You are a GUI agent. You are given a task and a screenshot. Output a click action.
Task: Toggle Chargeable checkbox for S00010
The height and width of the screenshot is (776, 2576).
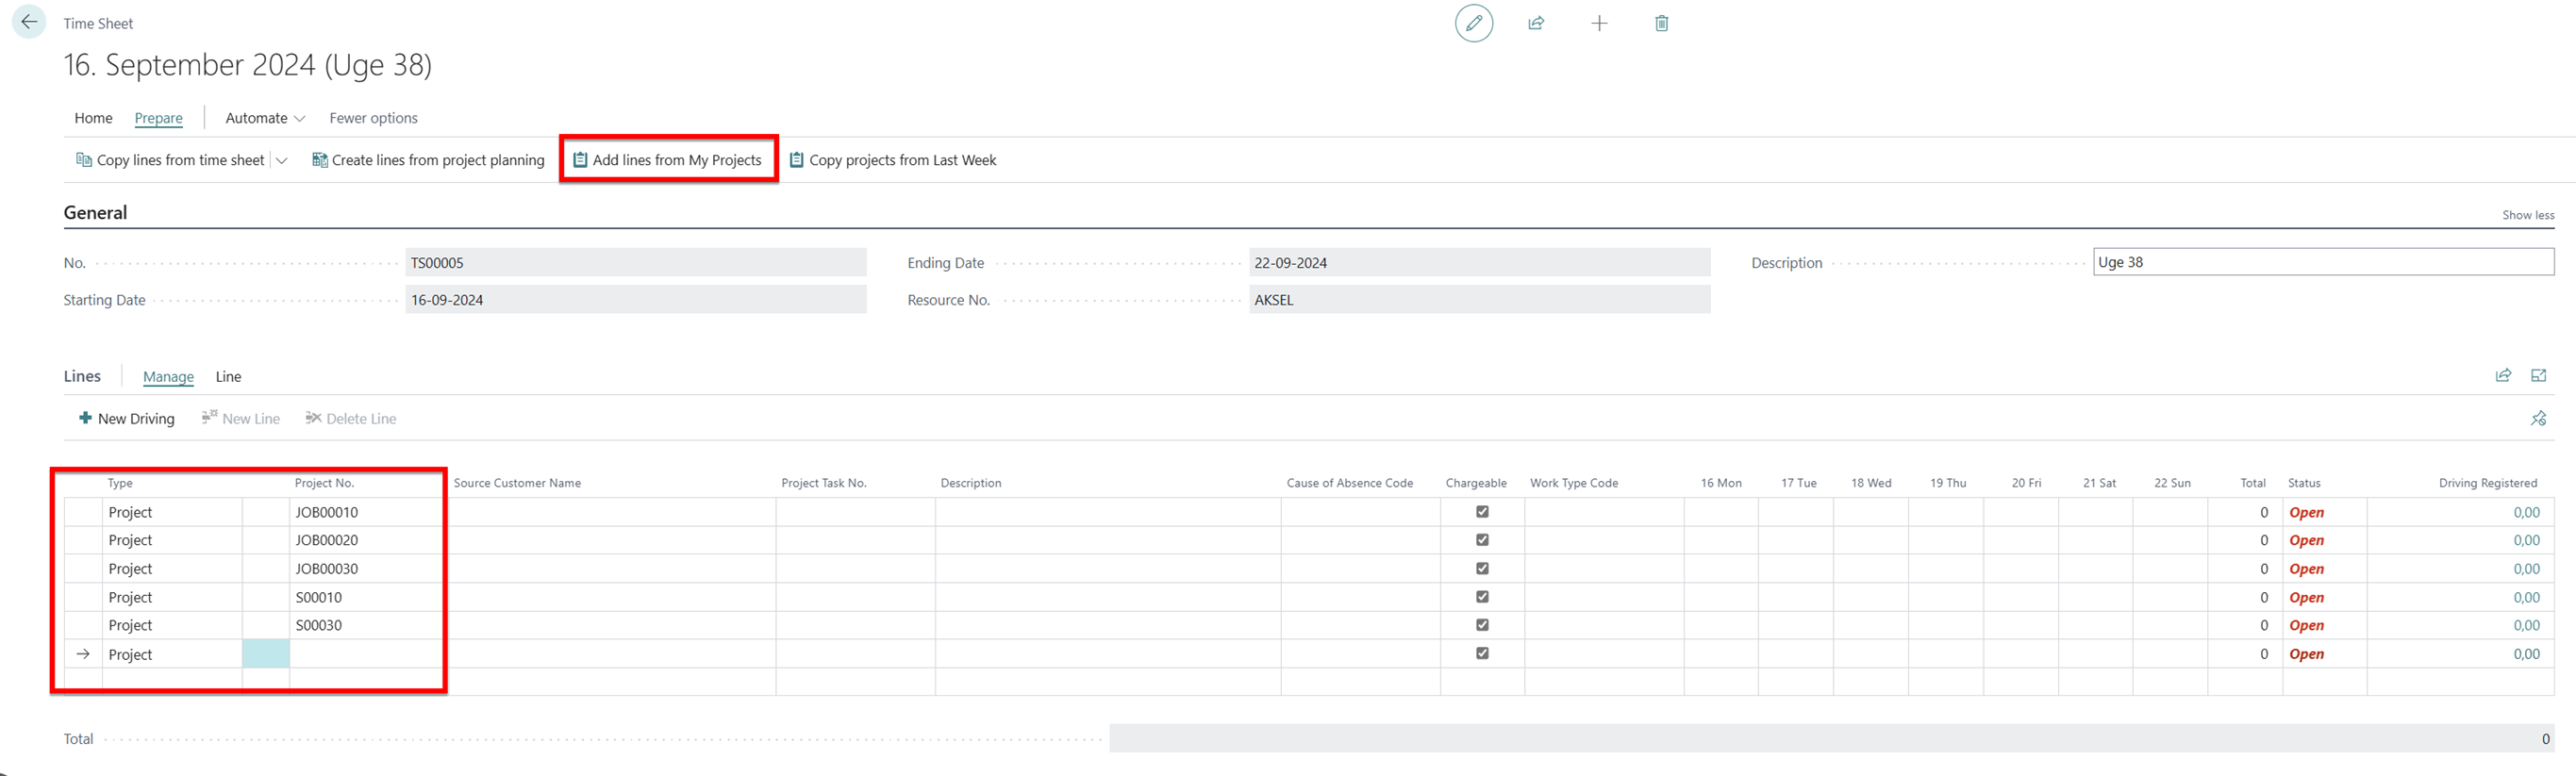(x=1482, y=597)
